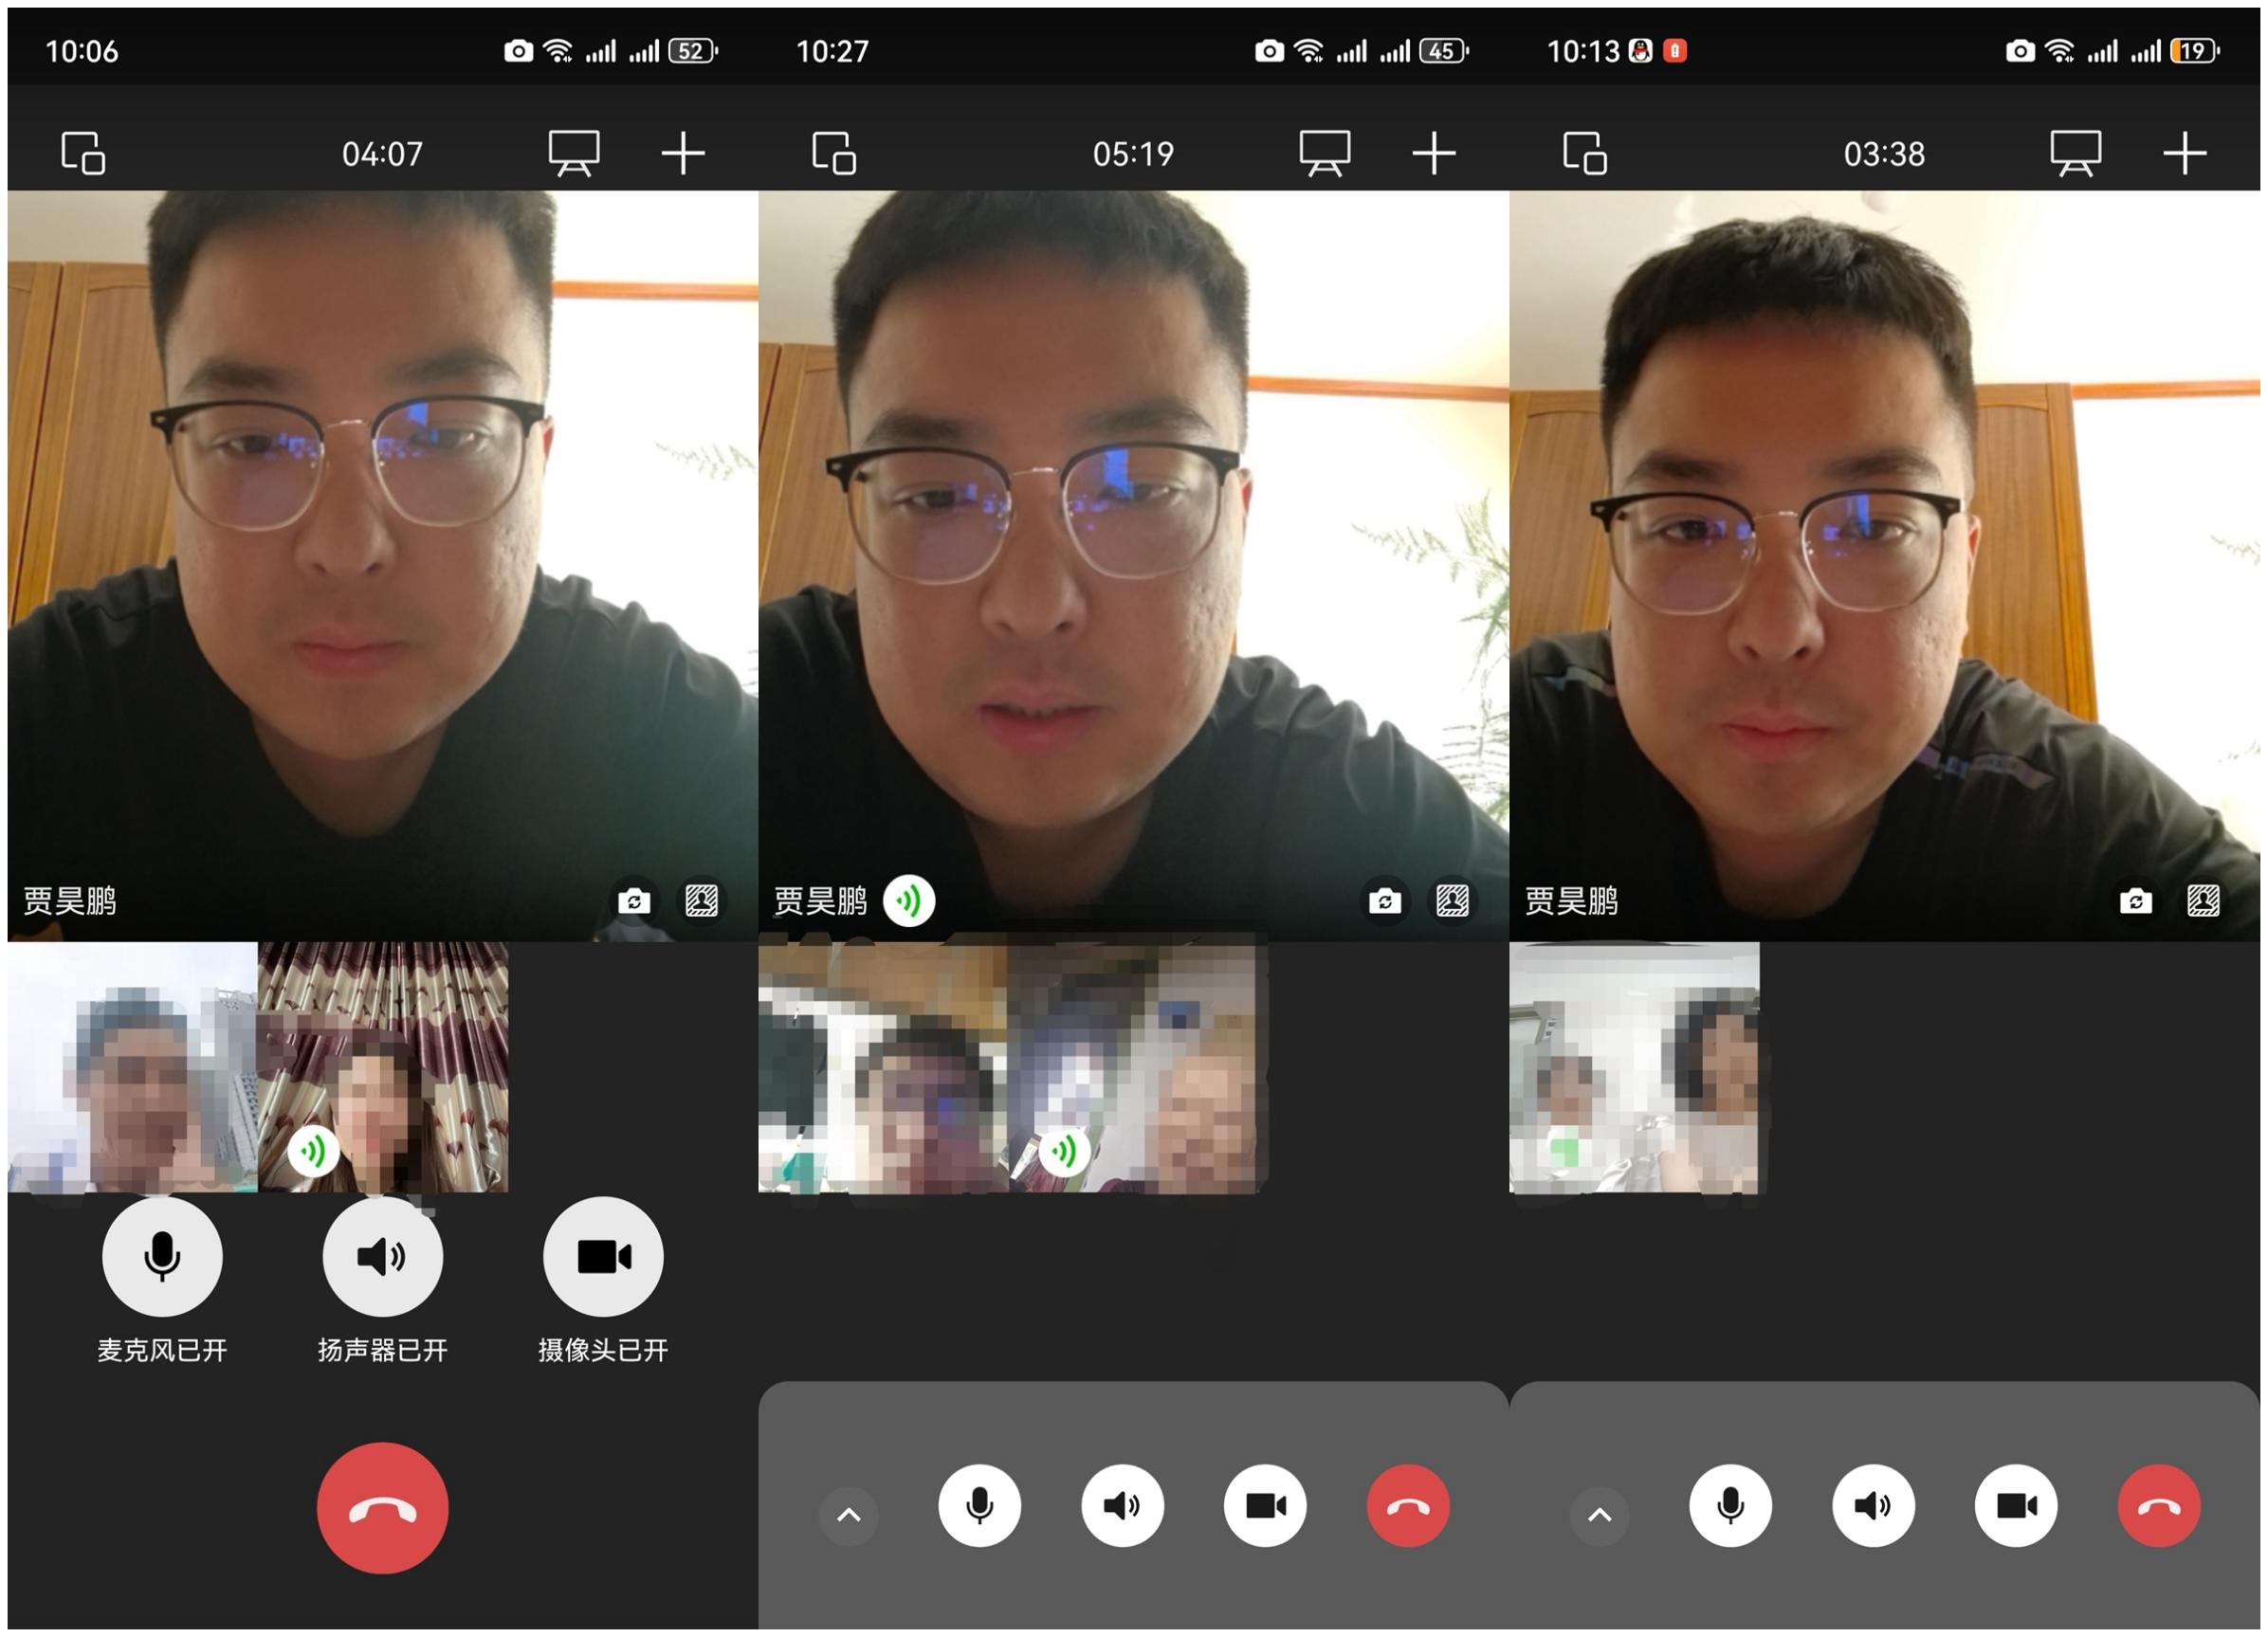The image size is (2268, 1637).
Task: Toggle 扬声器已开 speaker button
Action: [x=382, y=1256]
